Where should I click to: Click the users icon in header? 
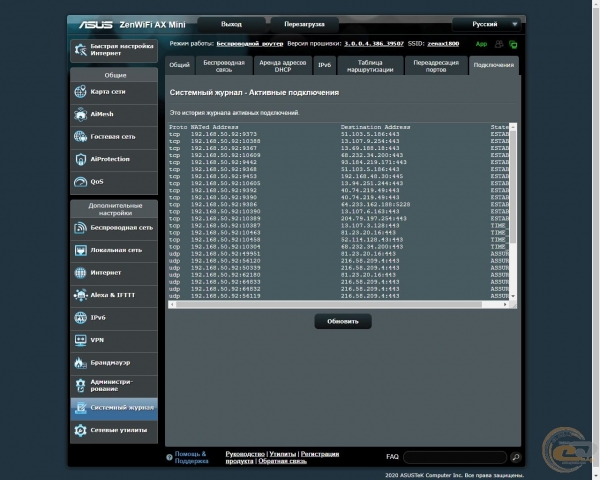499,44
